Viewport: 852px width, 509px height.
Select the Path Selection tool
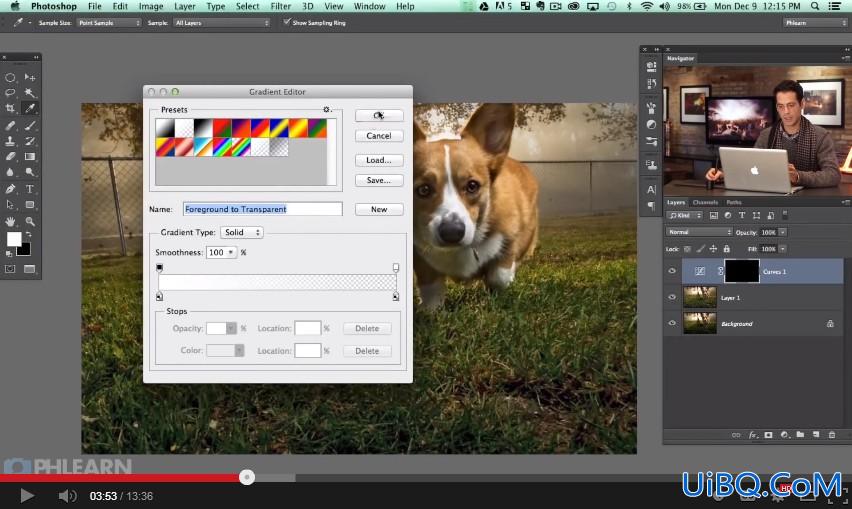10,205
